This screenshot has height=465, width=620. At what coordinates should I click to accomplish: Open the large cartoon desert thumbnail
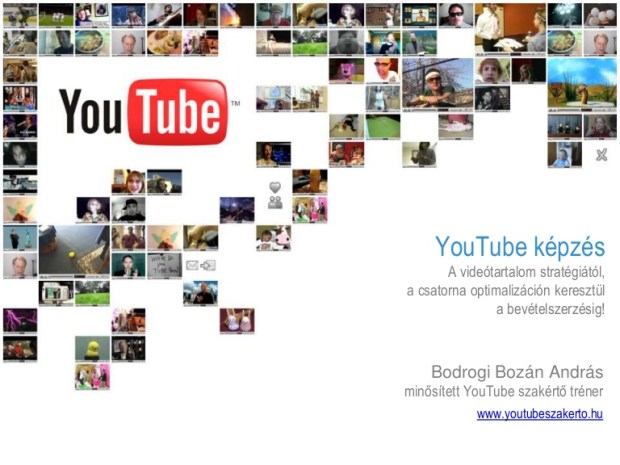click(582, 84)
